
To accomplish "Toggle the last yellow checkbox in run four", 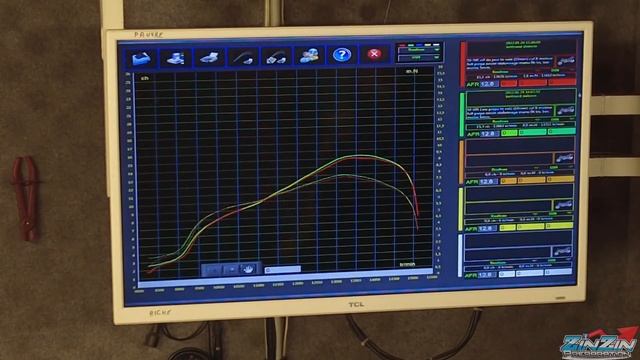I will pyautogui.click(x=559, y=226).
